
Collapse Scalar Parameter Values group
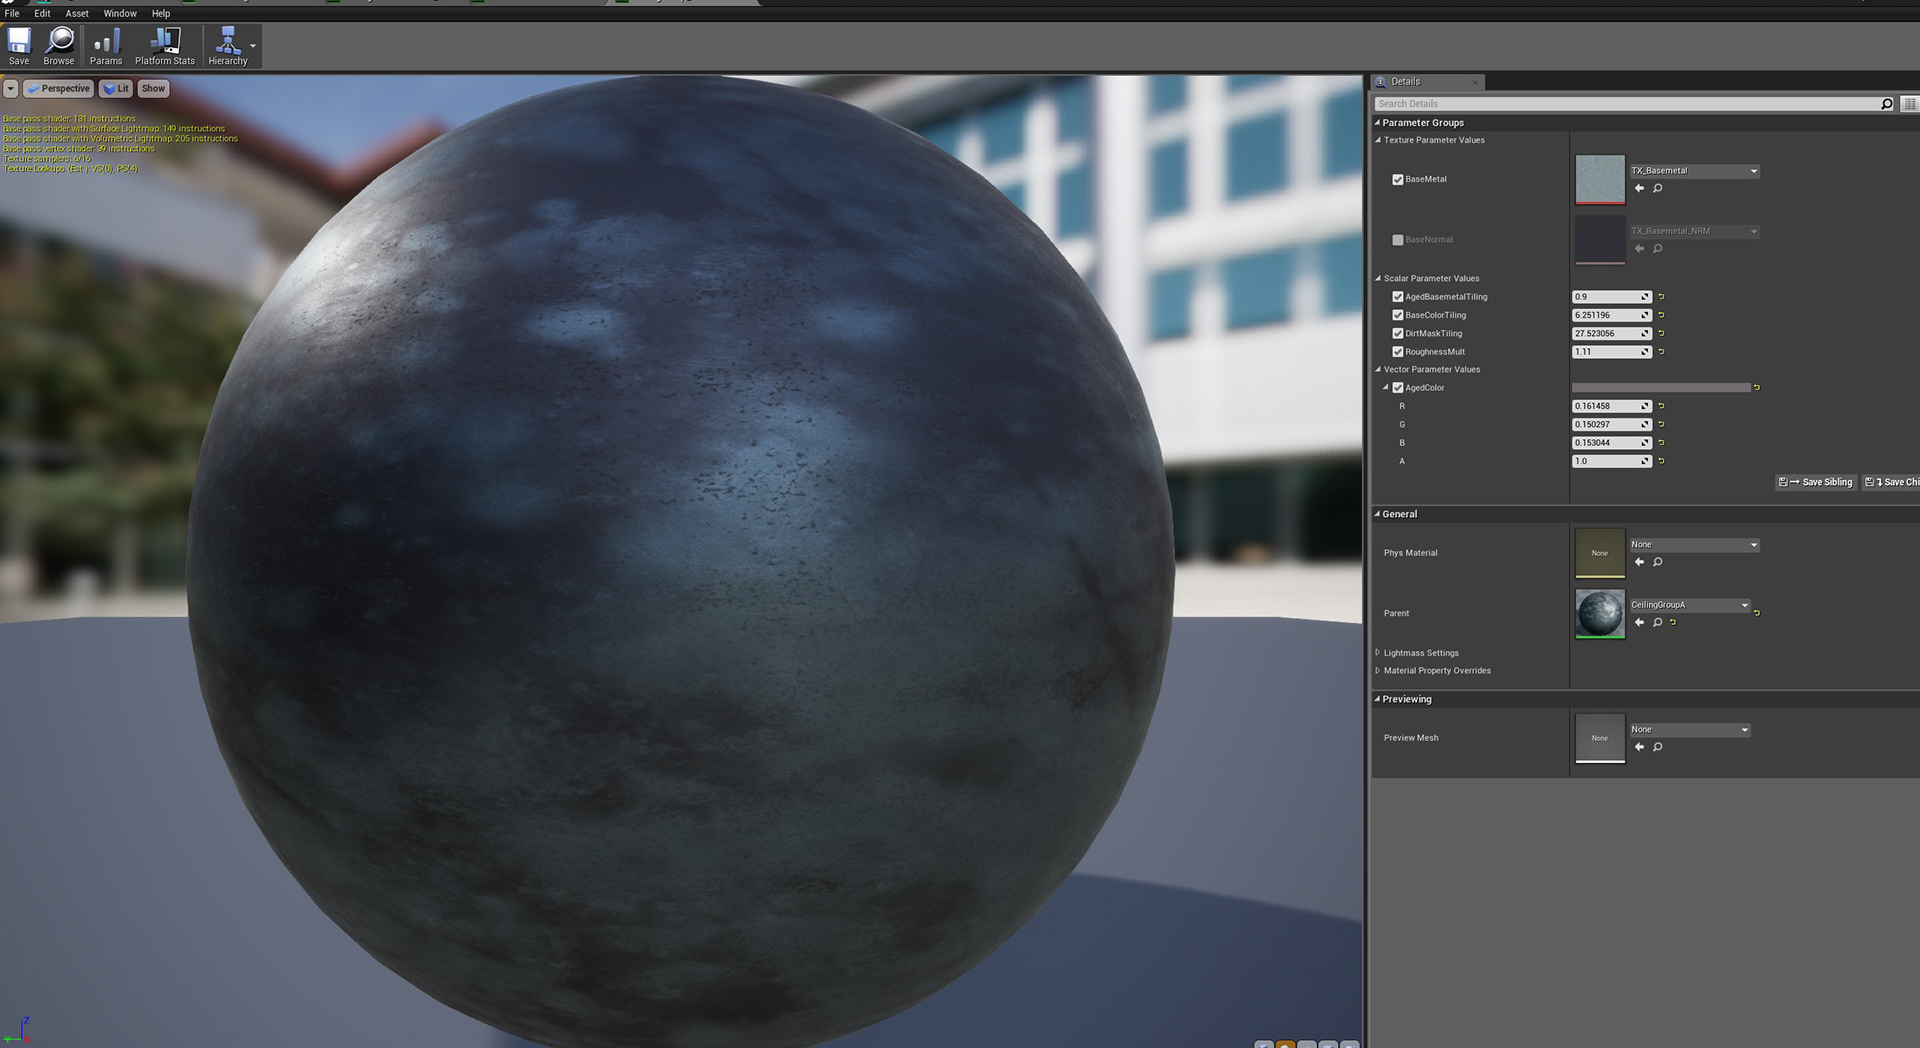pyautogui.click(x=1378, y=279)
